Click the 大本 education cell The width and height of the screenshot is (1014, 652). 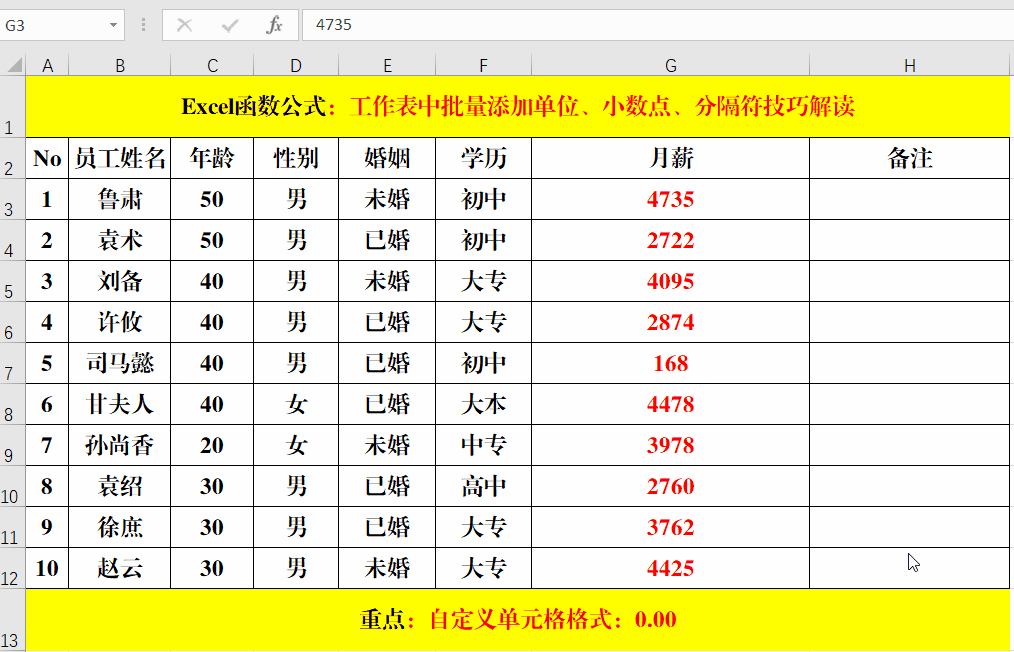(483, 404)
